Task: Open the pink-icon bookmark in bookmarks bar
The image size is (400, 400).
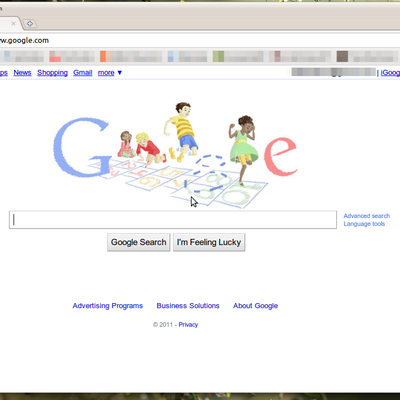Action: [x=300, y=56]
